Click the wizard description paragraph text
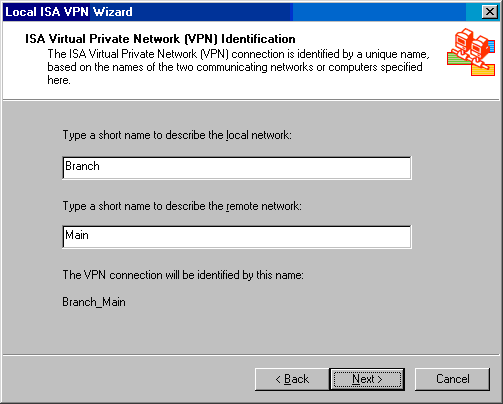The image size is (503, 404). click(x=238, y=67)
